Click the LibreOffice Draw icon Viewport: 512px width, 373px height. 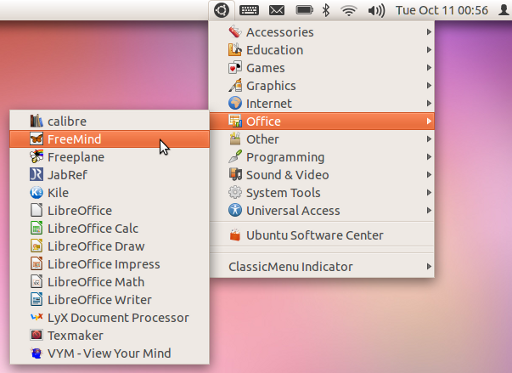pos(36,246)
